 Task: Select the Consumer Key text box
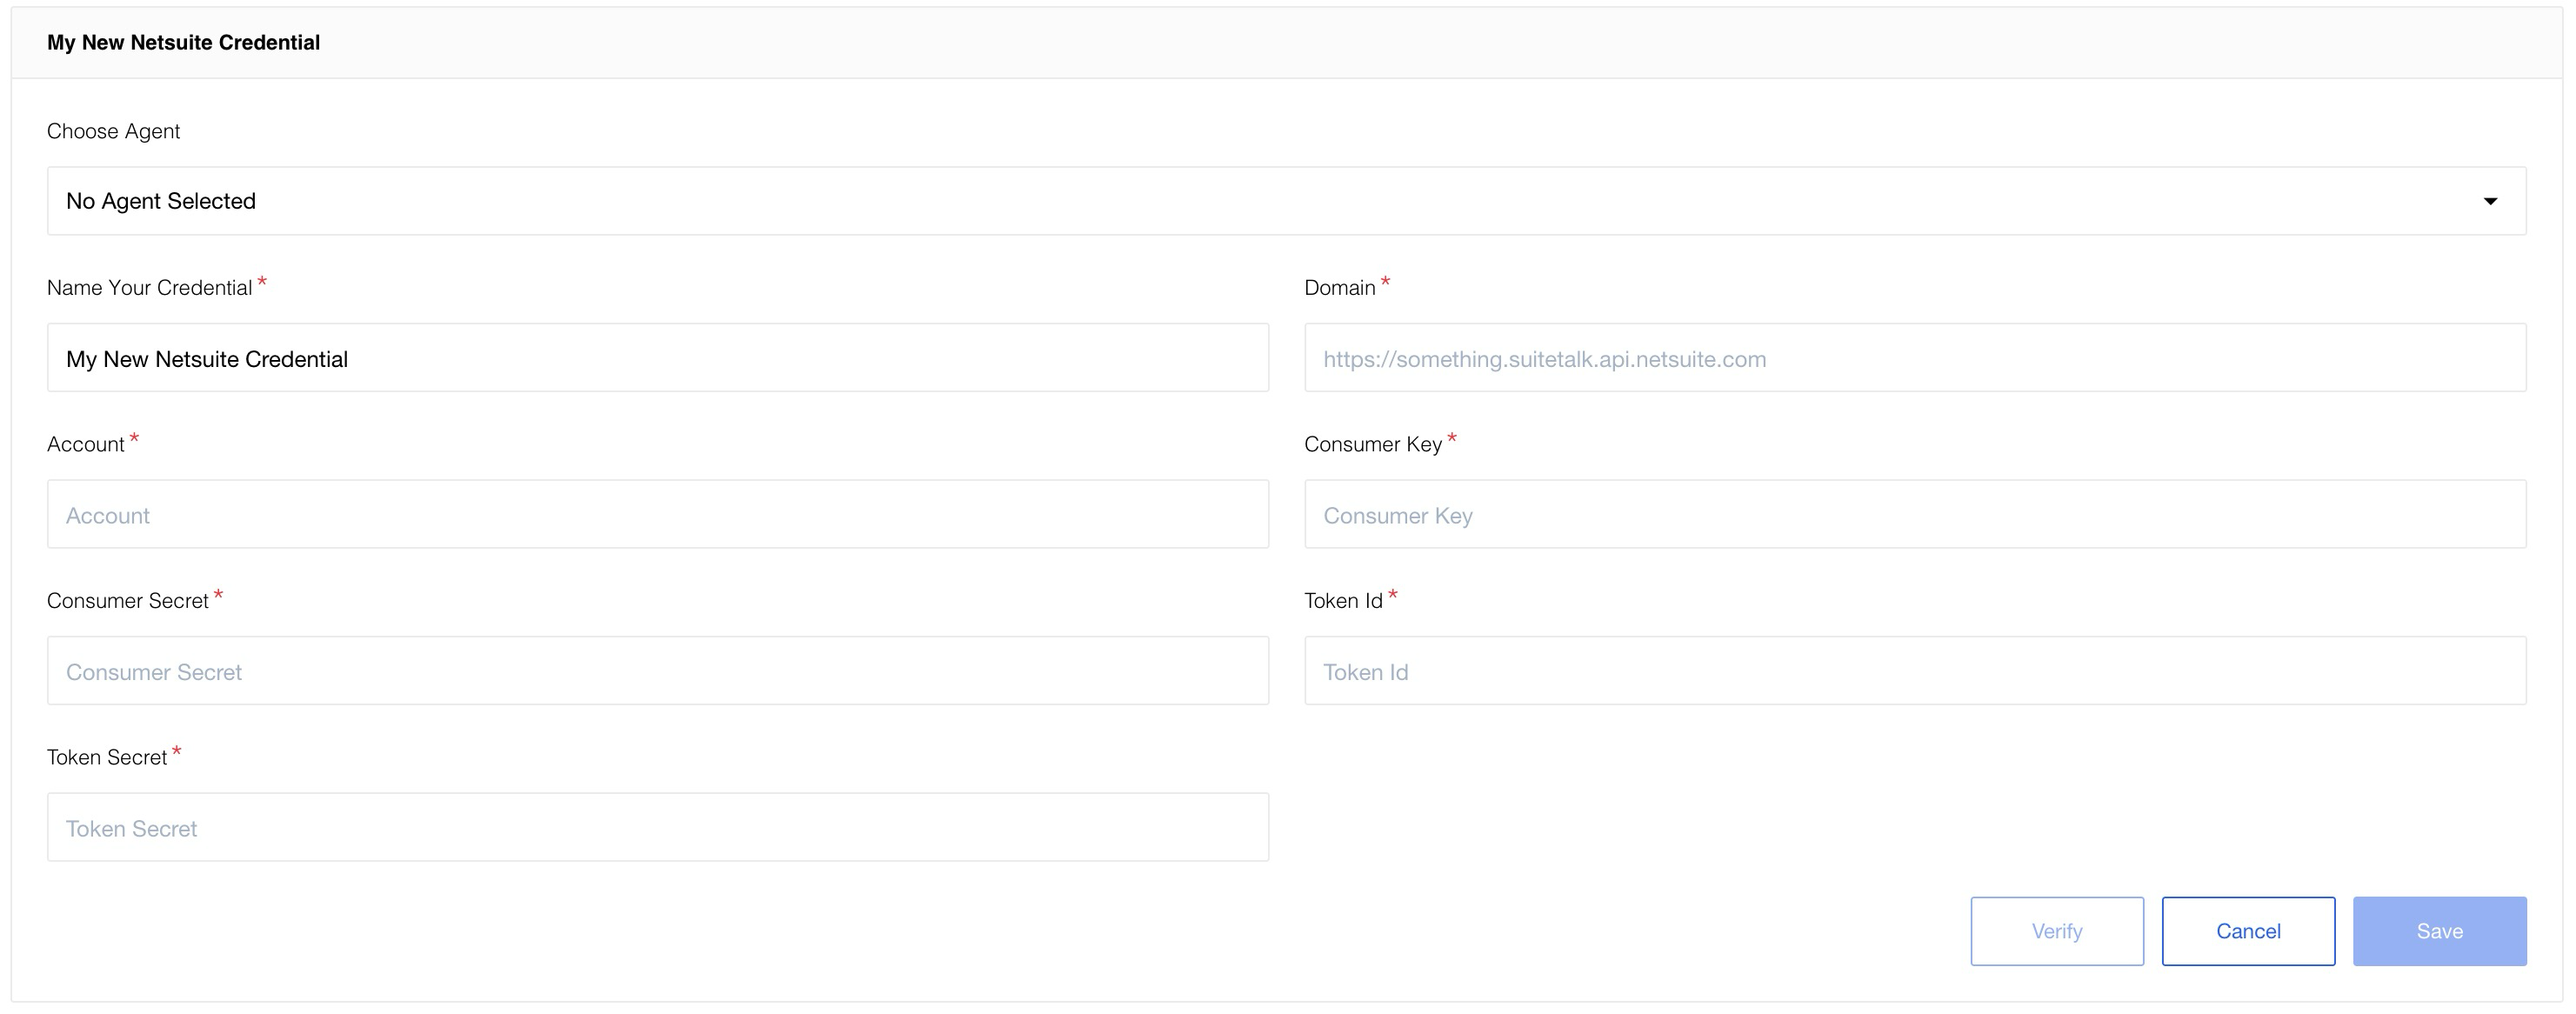[1914, 515]
